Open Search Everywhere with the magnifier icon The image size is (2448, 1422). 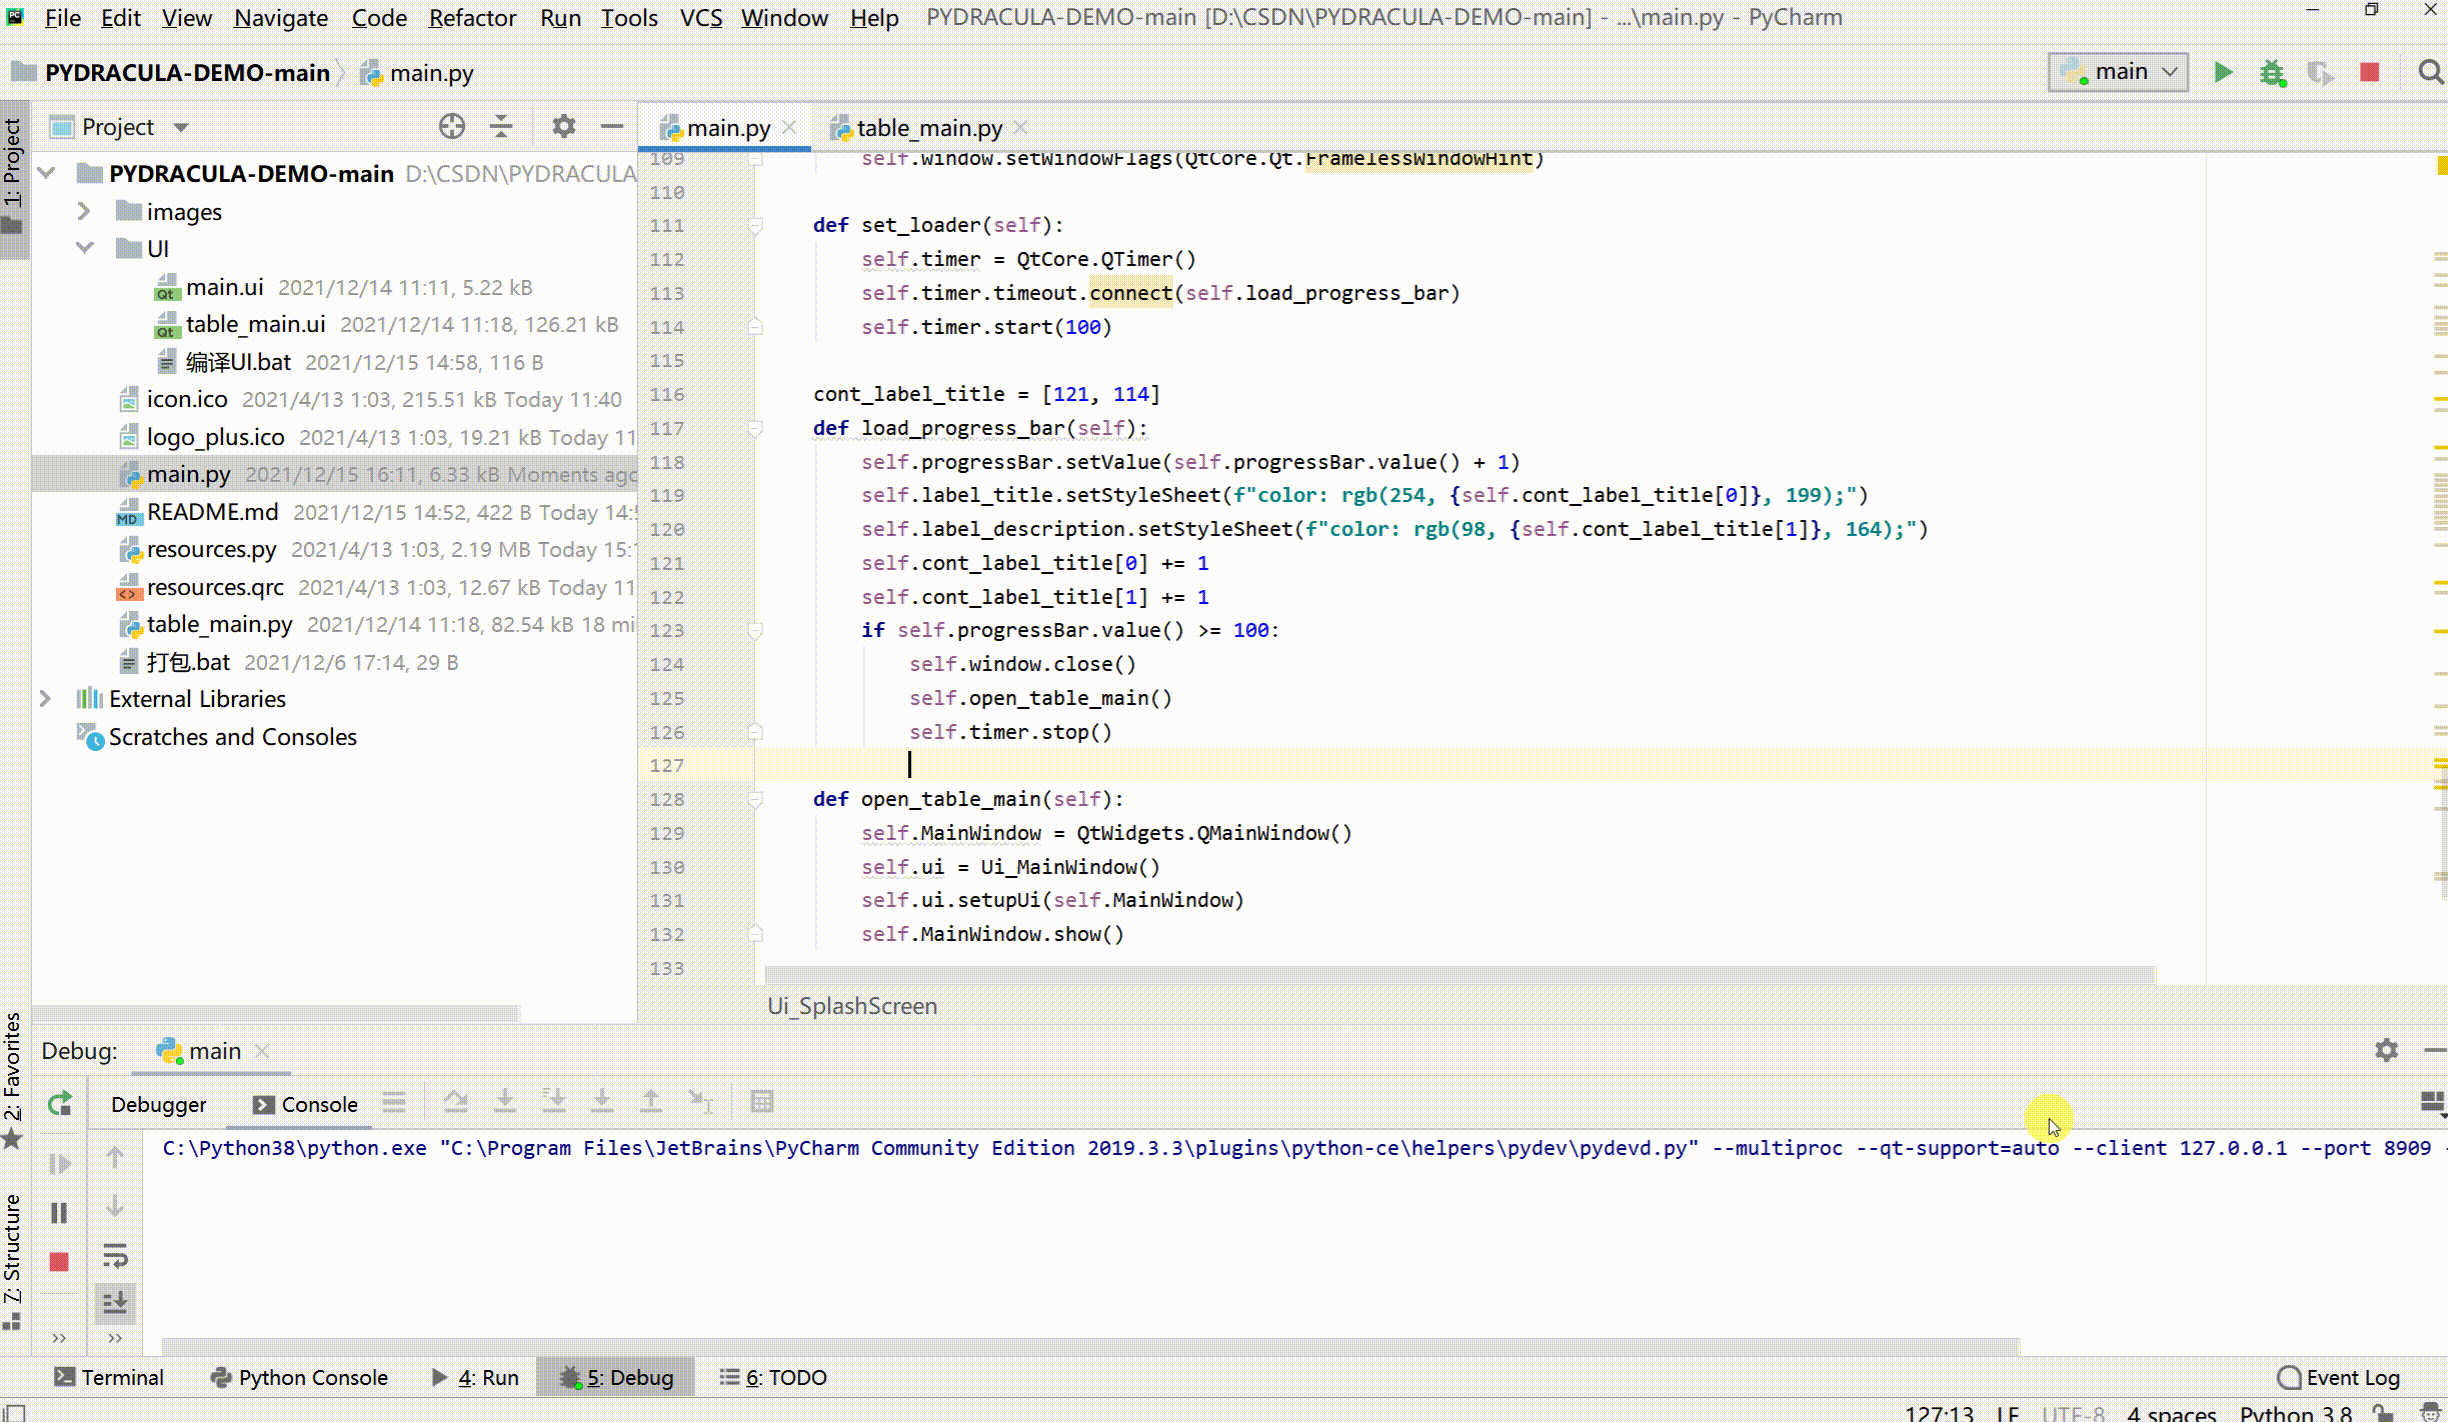[2430, 72]
